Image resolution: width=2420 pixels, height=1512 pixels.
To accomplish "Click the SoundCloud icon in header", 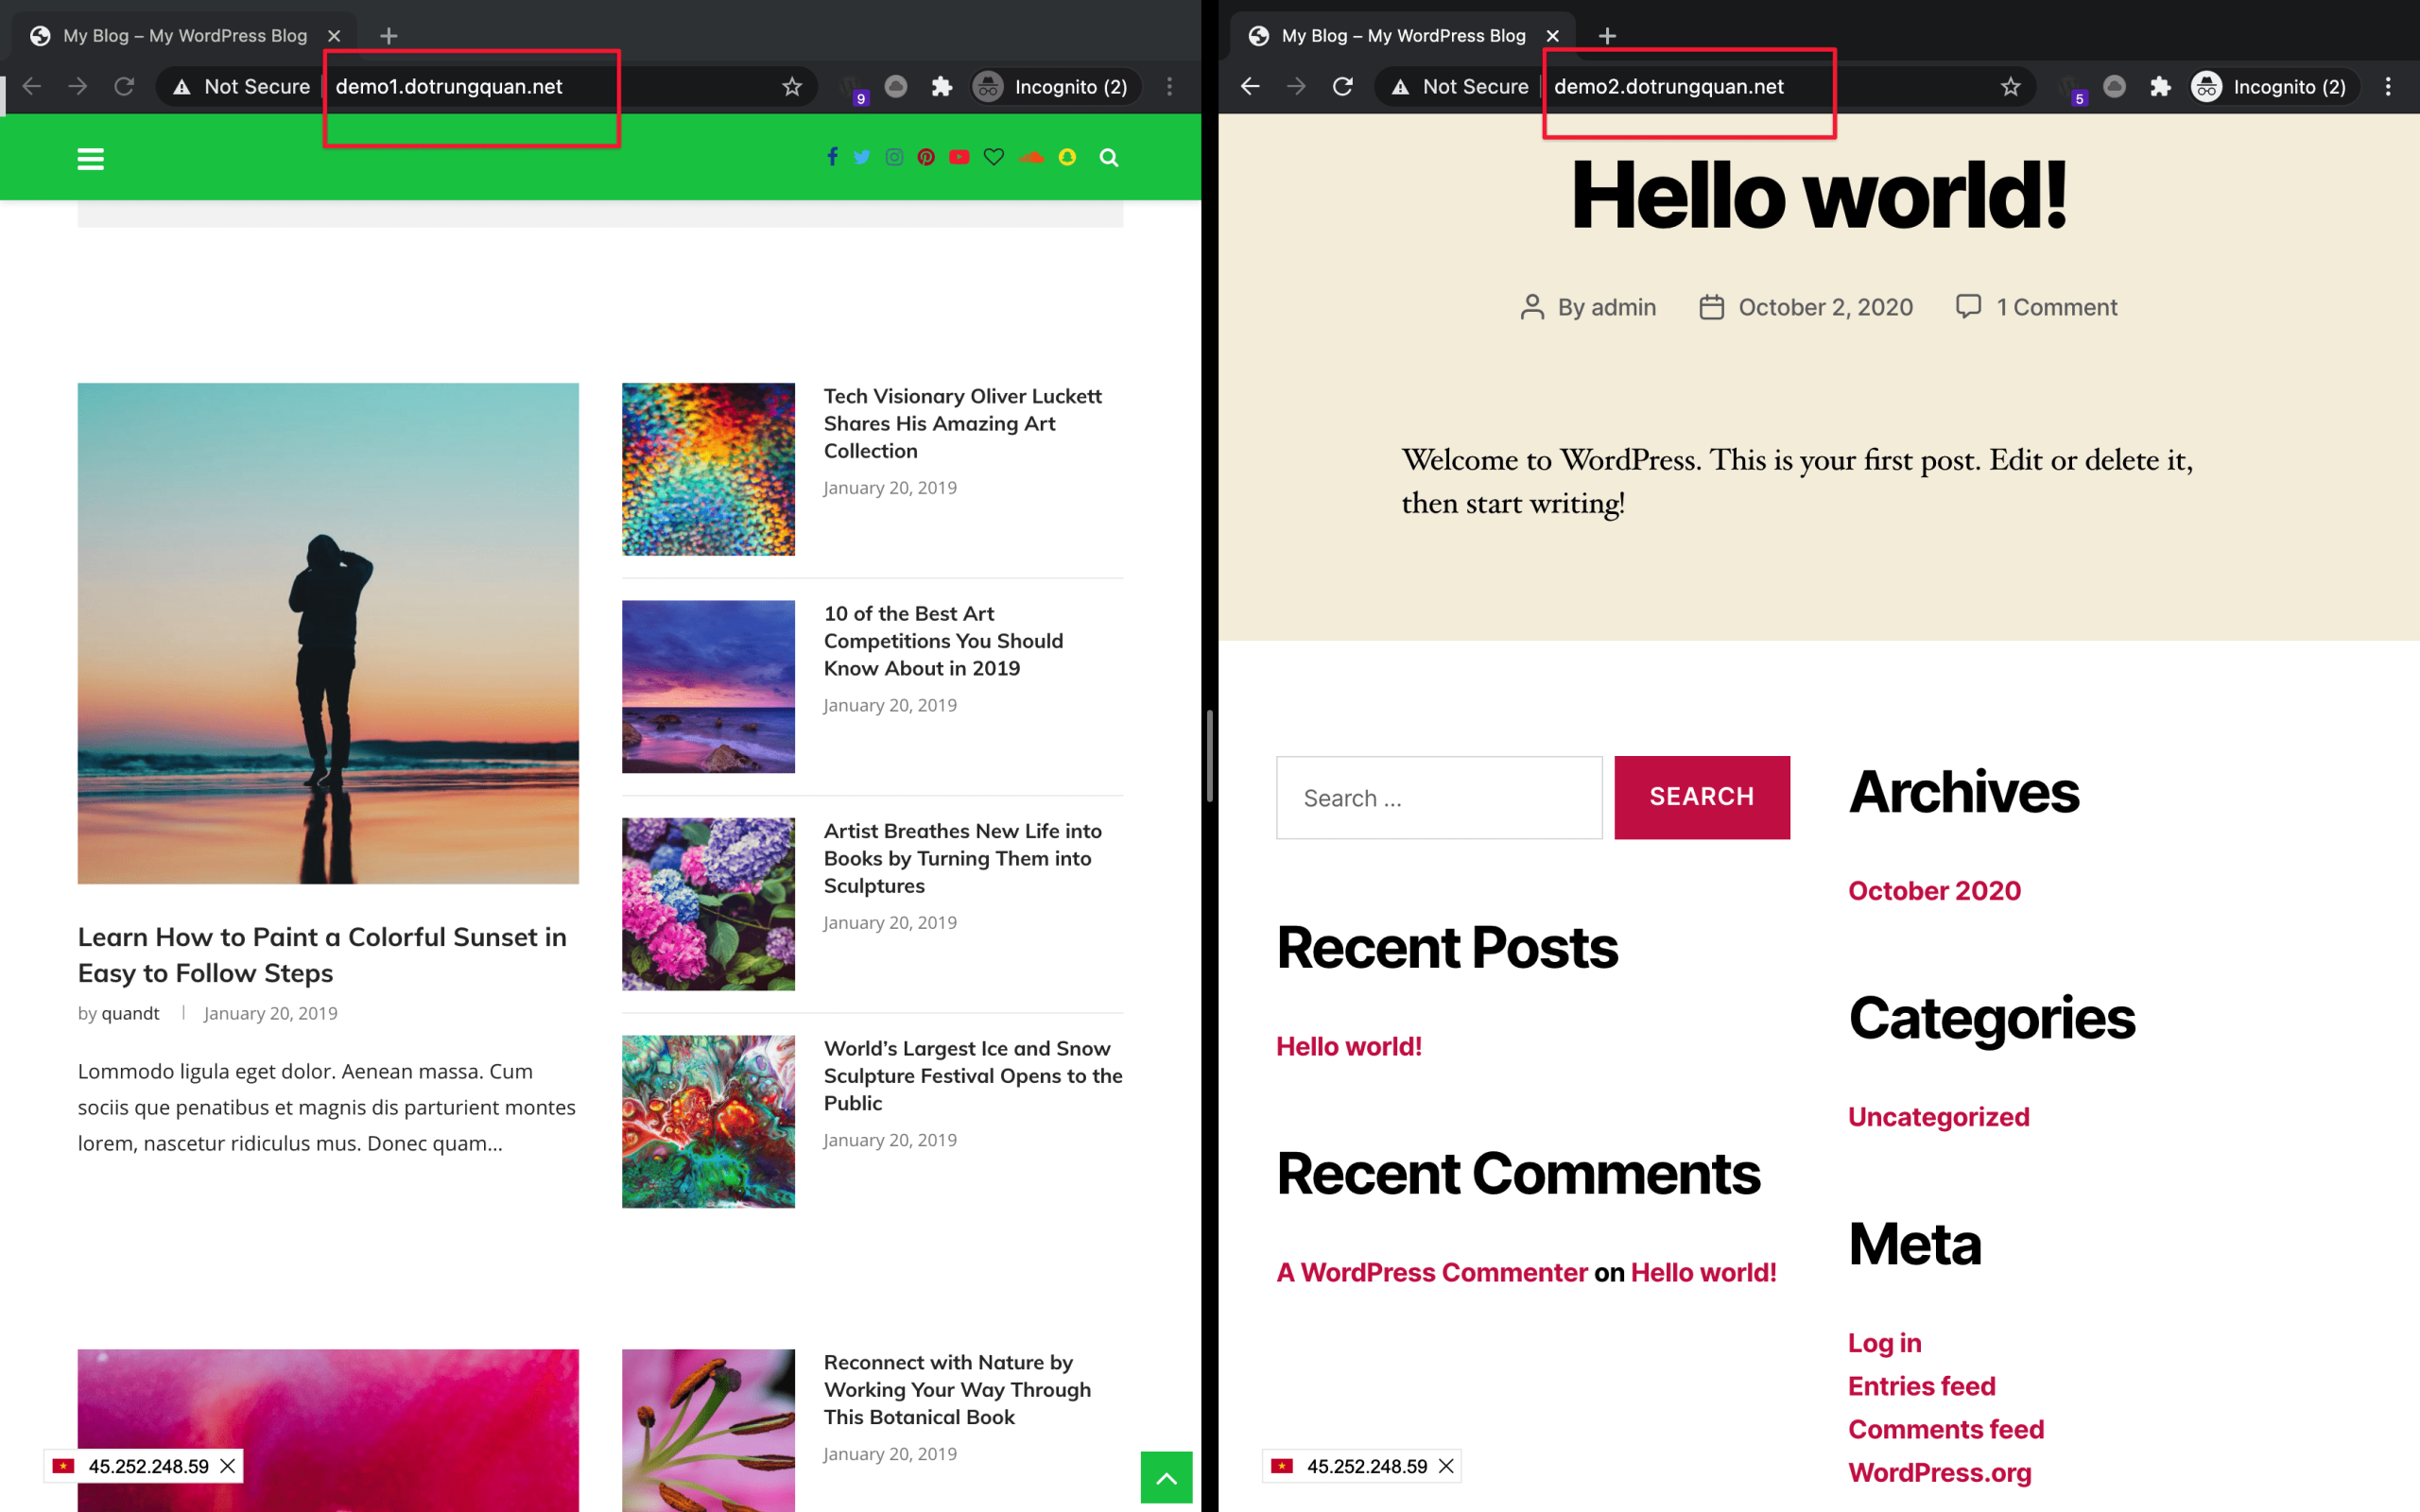I will click(1031, 157).
